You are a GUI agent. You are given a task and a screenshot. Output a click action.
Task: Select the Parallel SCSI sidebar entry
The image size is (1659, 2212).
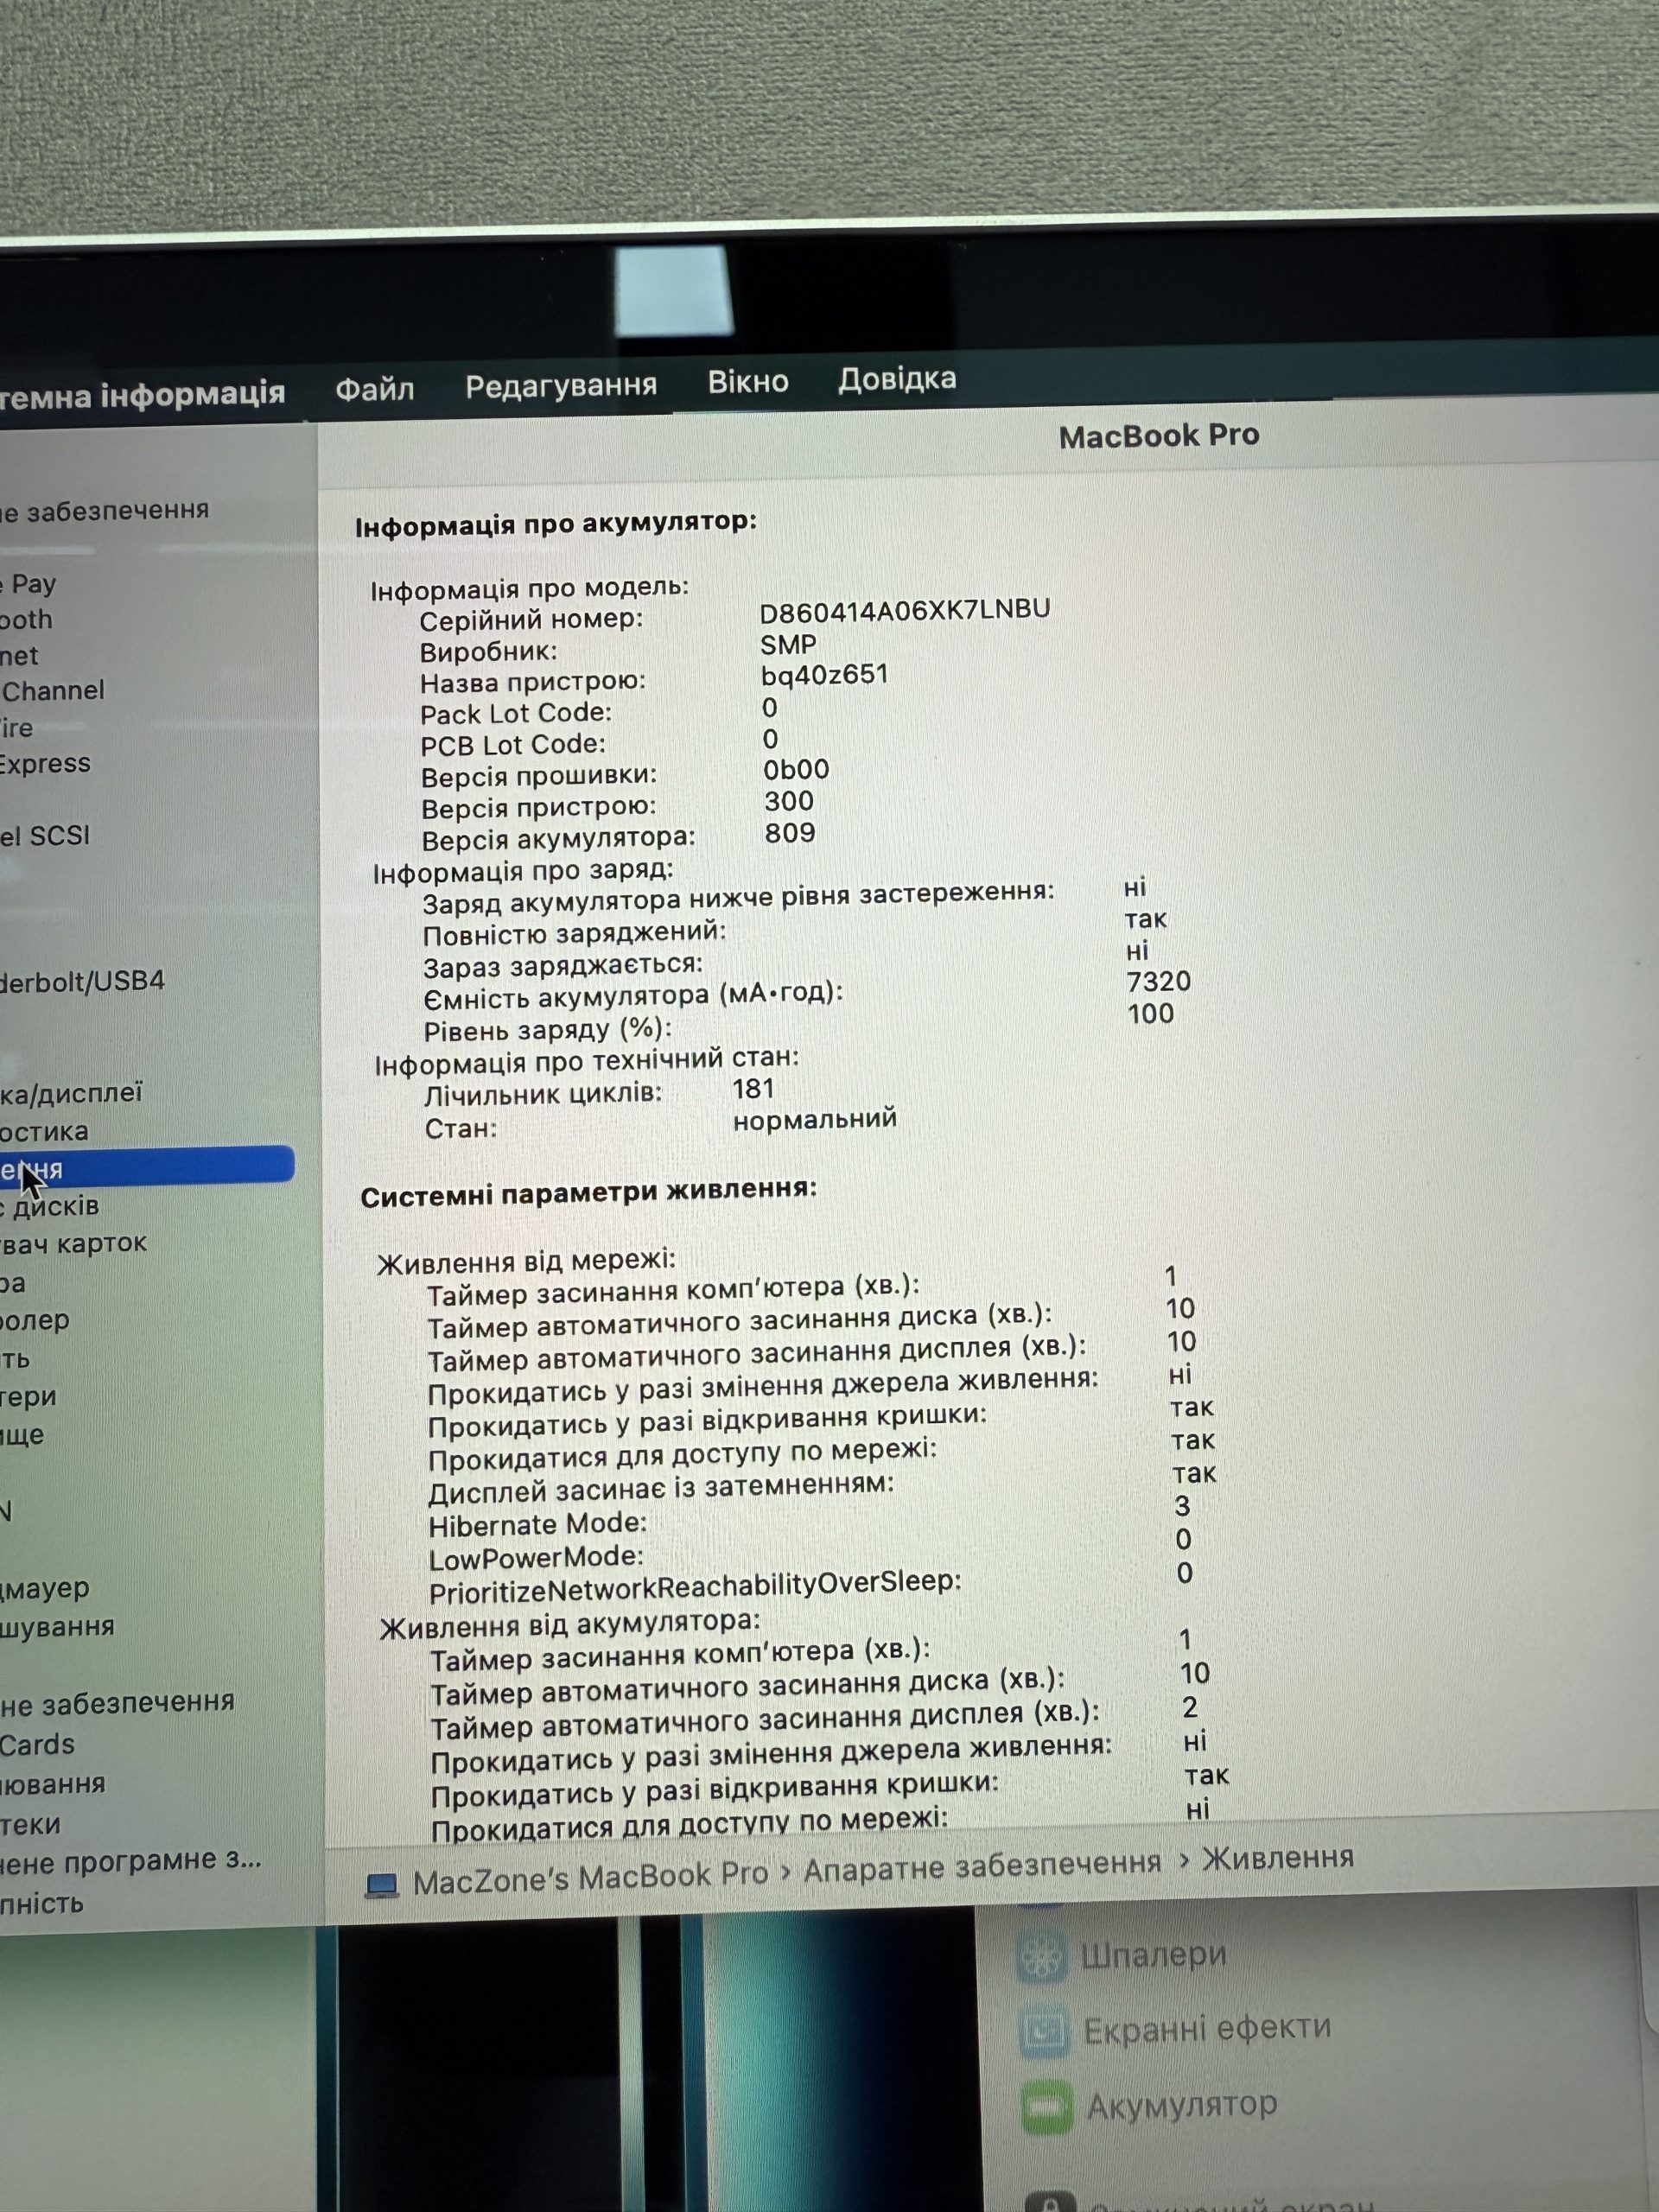tap(45, 836)
